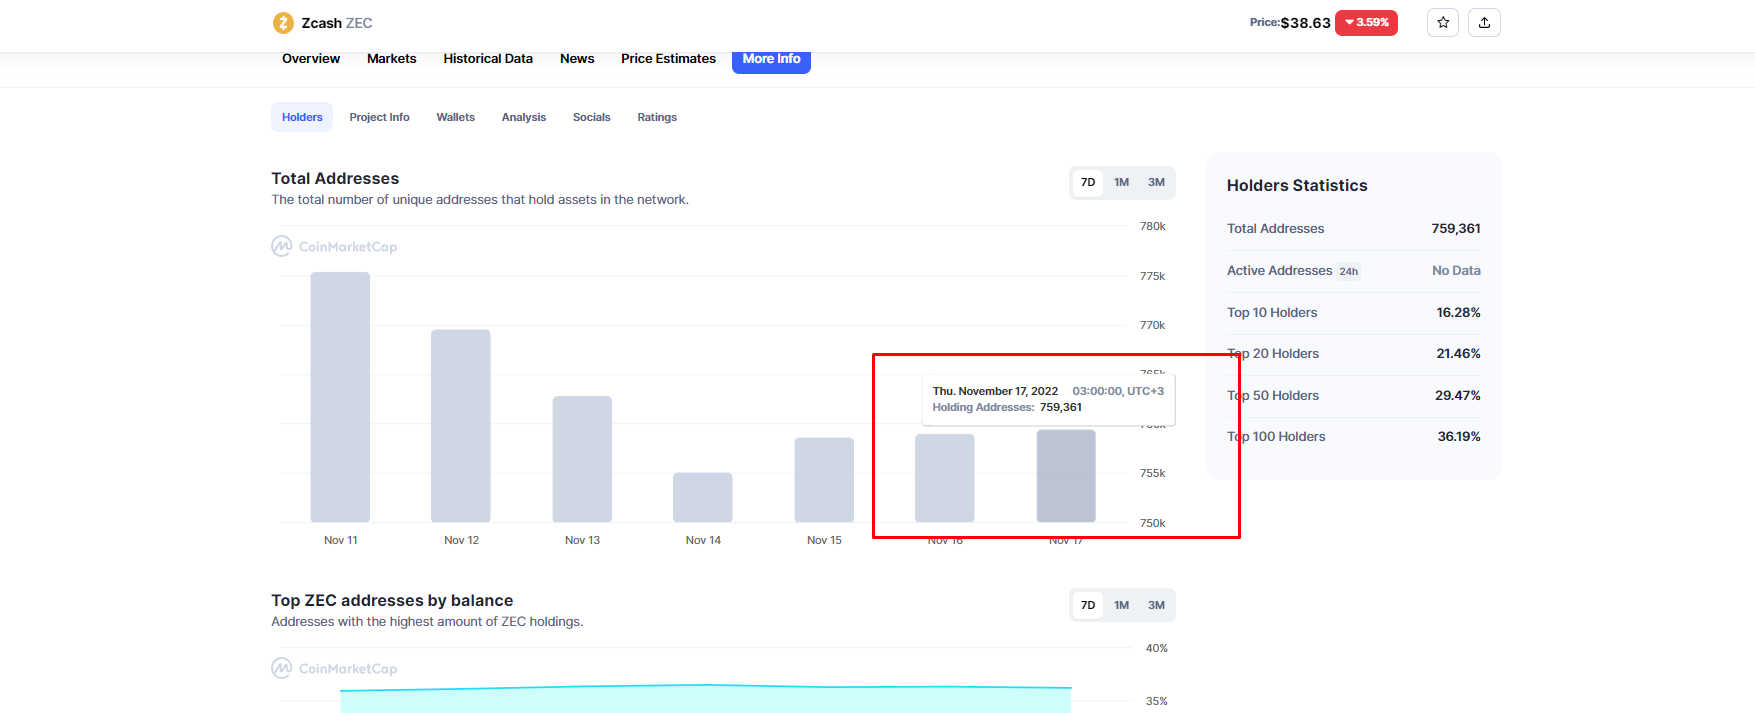Add Zcash to watchlist with star icon
This screenshot has height=713, width=1755.
pos(1443,23)
